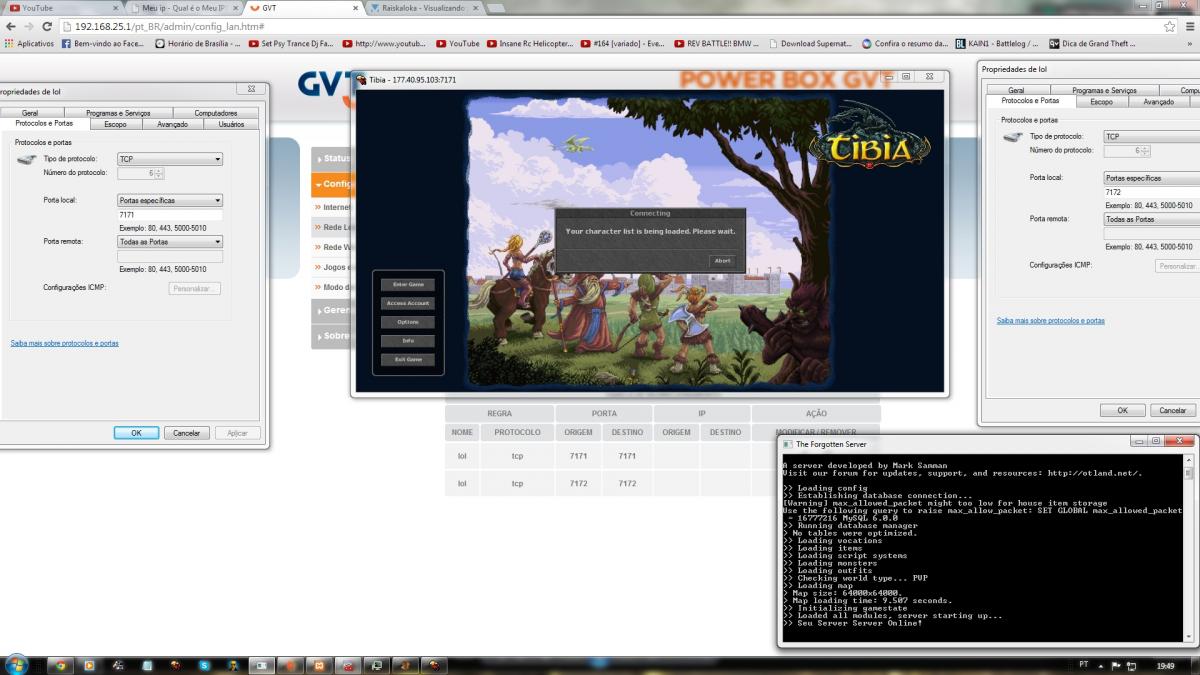This screenshot has height=675, width=1200.
Task: Open Porta local dropdown in right dialog
Action: pyautogui.click(x=1151, y=178)
